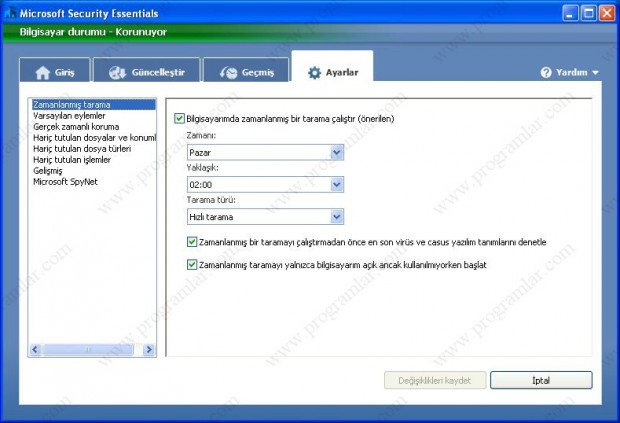Viewport: 620px width, 423px height.
Task: Select the Ayarlar tab label
Action: pos(342,72)
